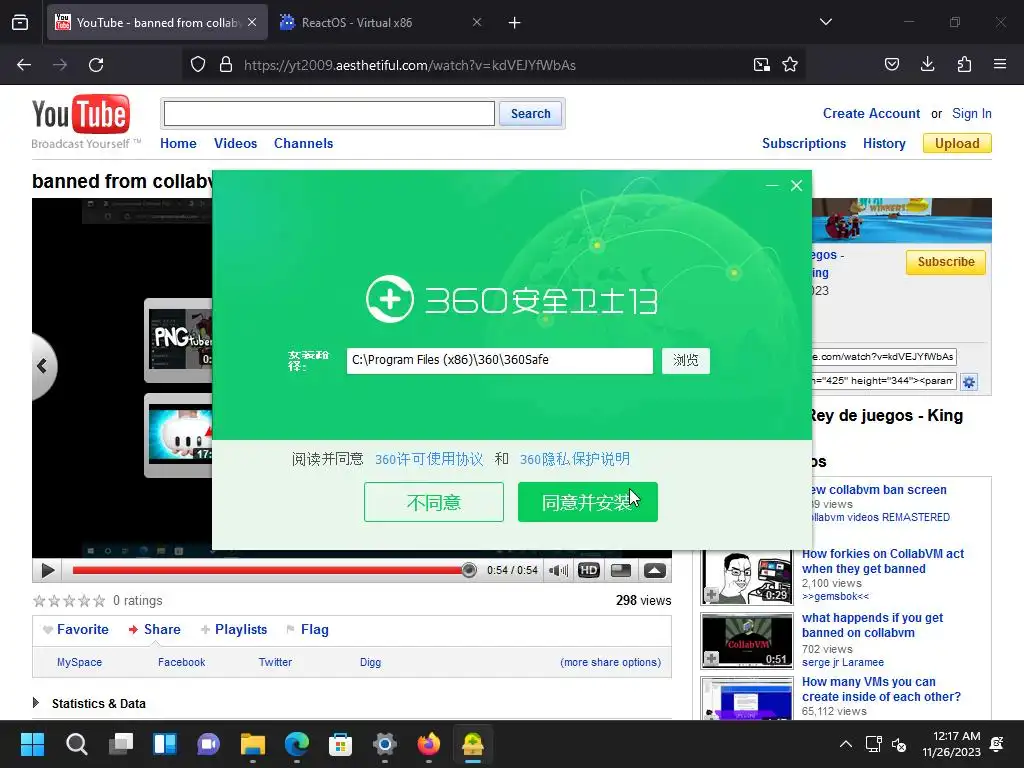1024x768 pixels.
Task: Open How forkies on CollabVM act thumbnail
Action: pos(747,577)
